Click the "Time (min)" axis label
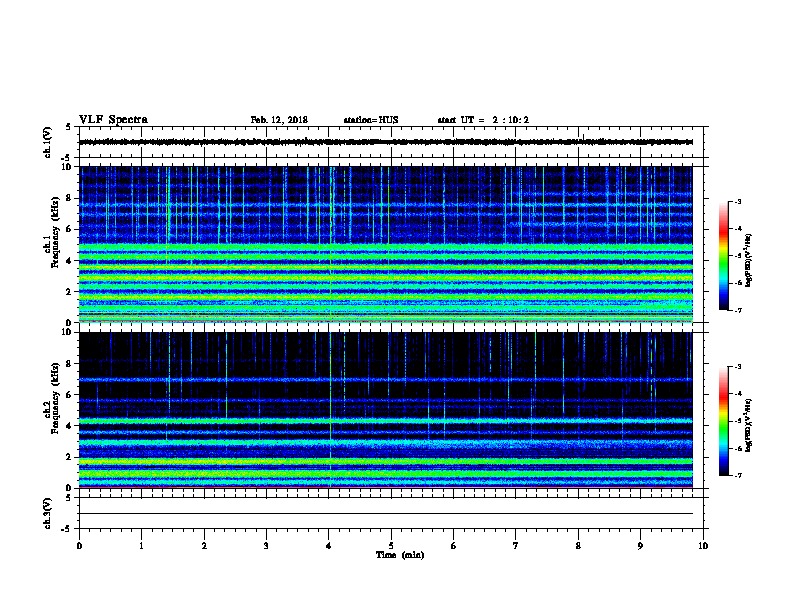This screenshot has width=792, height=612. (400, 555)
